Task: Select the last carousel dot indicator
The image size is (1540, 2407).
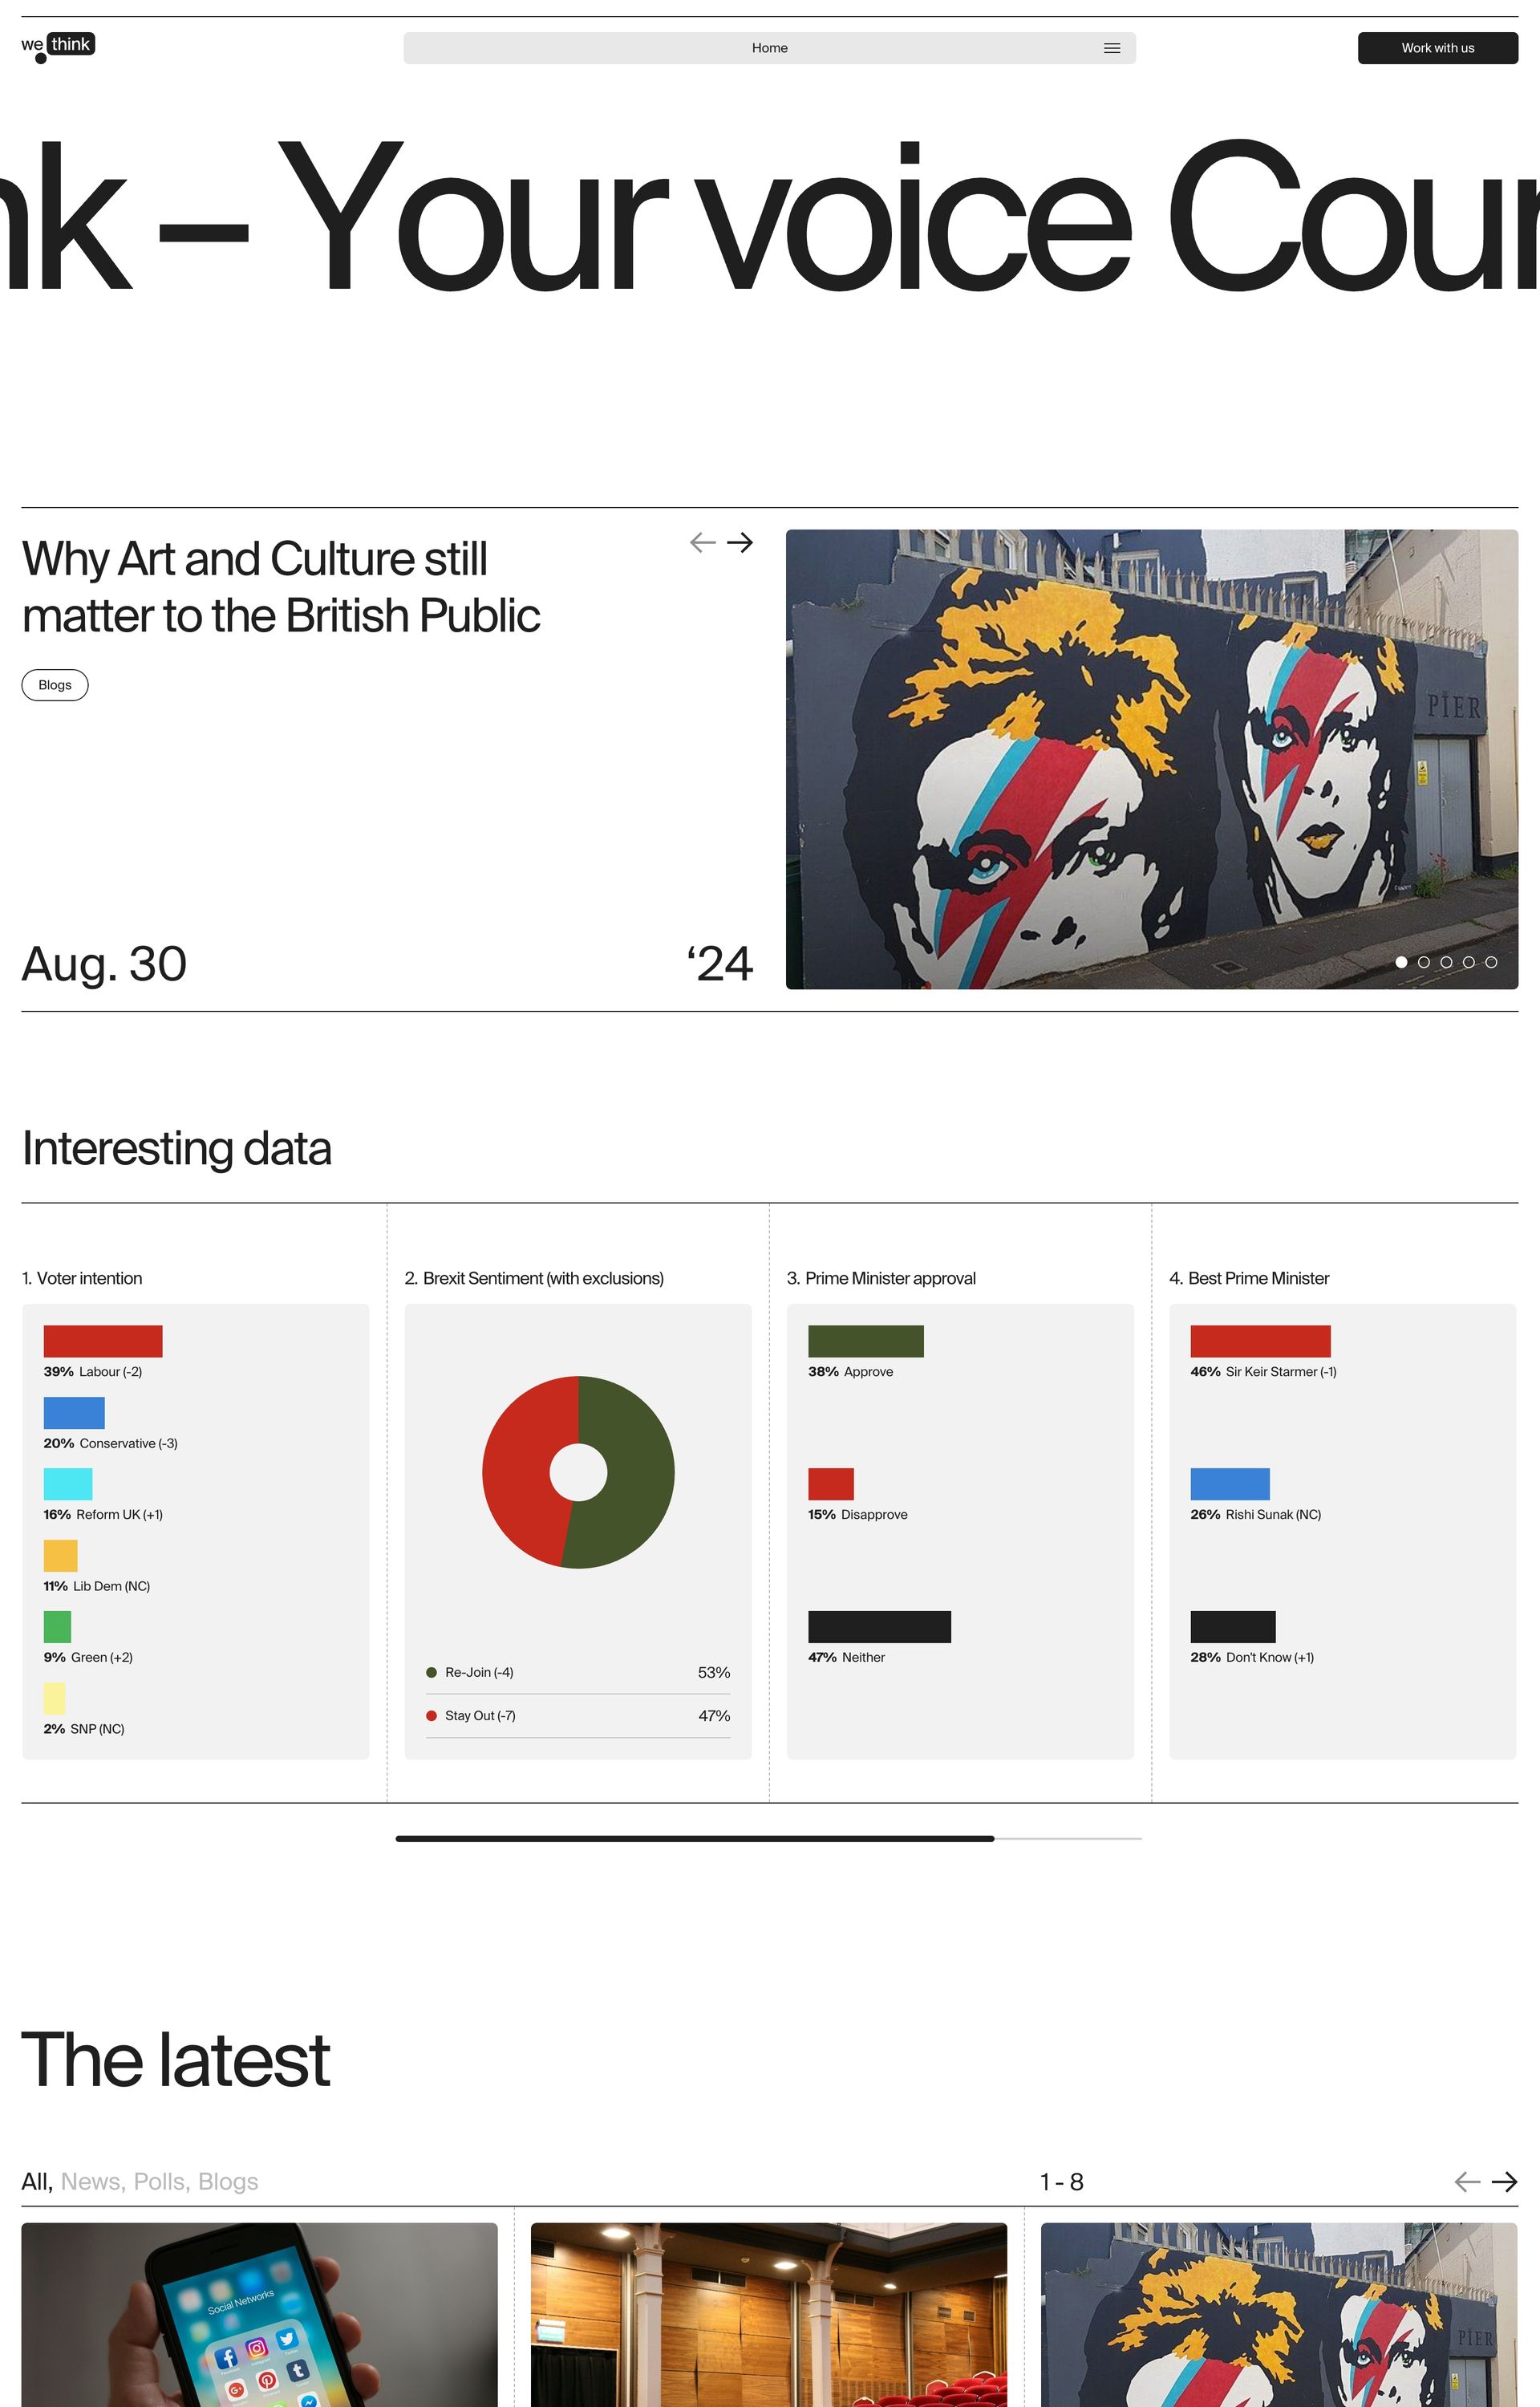Action: (1491, 962)
